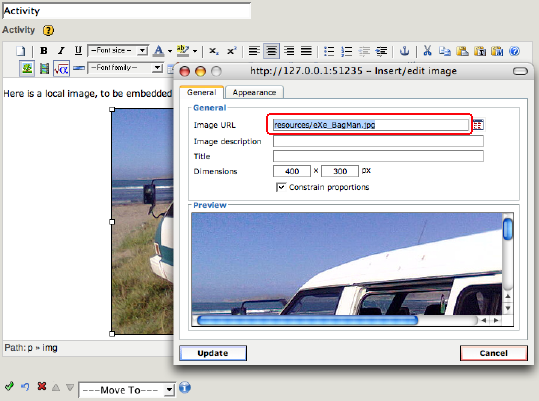Click the blue undo arrow icon

(x=25, y=387)
